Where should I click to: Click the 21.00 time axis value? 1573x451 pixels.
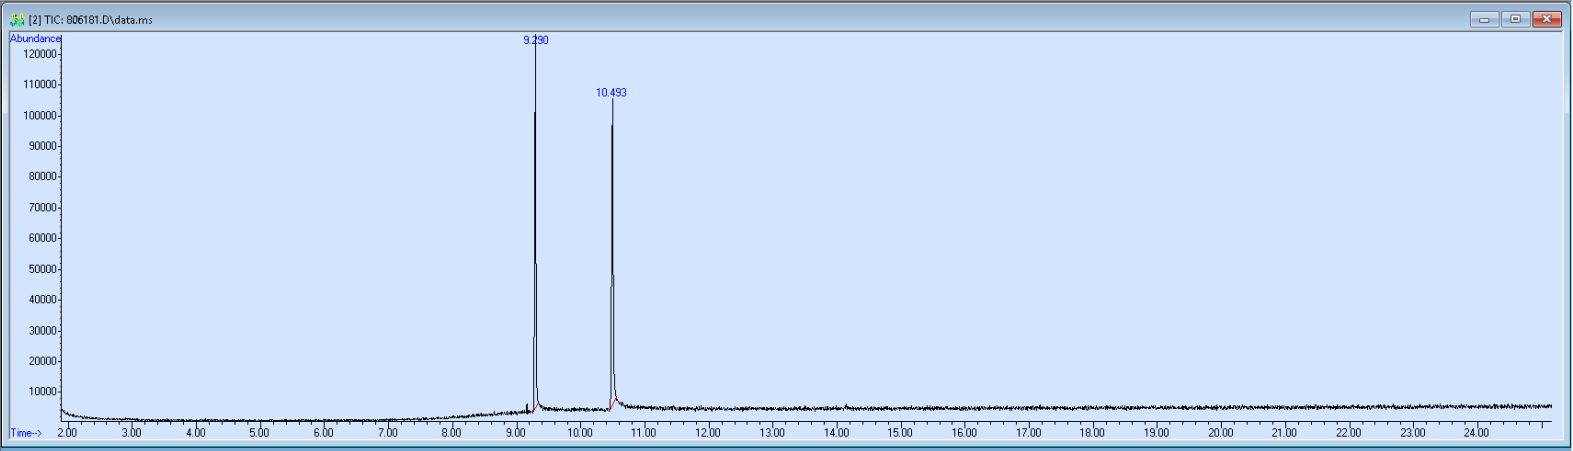pyautogui.click(x=1284, y=433)
